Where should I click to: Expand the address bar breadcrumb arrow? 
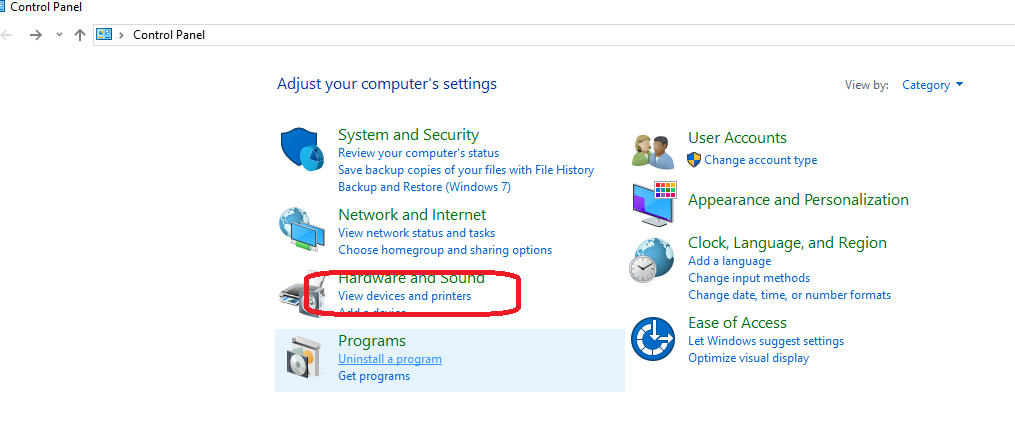[121, 35]
